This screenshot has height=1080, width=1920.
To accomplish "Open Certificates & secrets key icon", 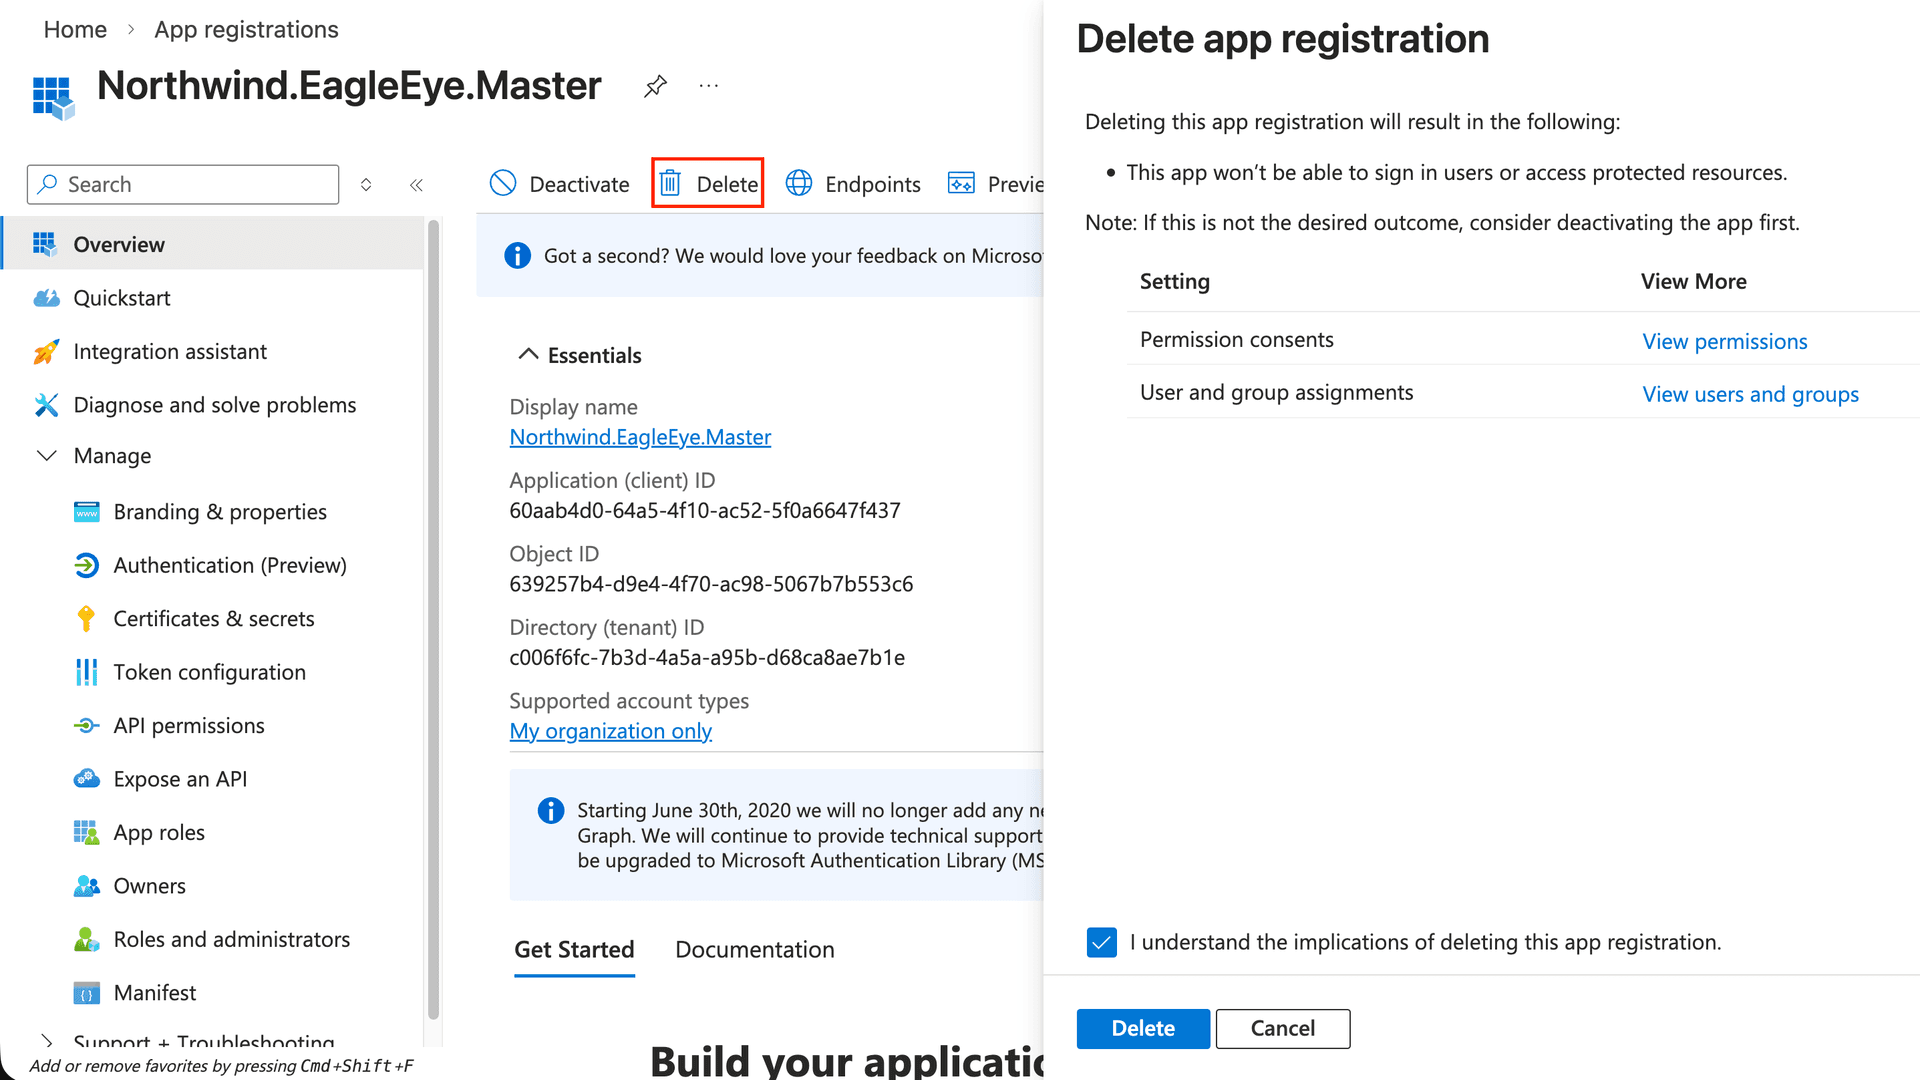I will point(87,619).
